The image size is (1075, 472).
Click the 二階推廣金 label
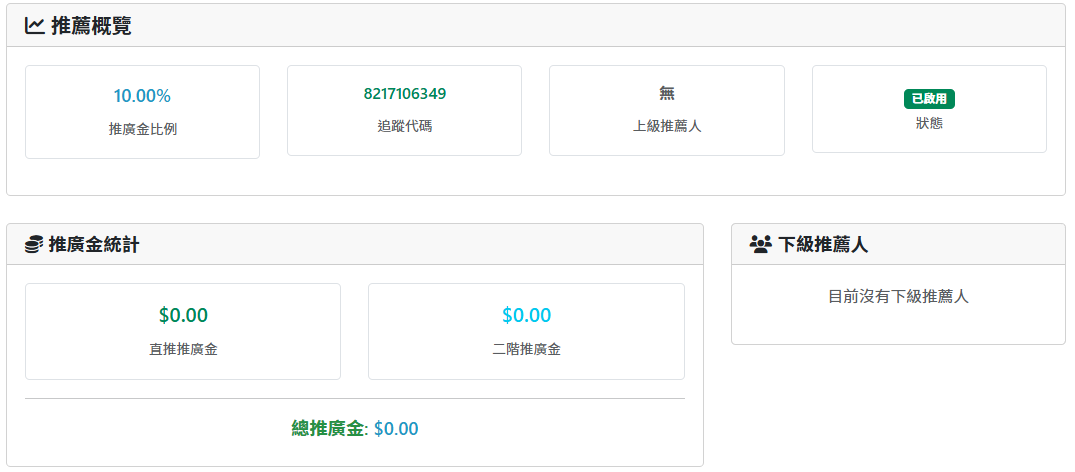click(526, 350)
